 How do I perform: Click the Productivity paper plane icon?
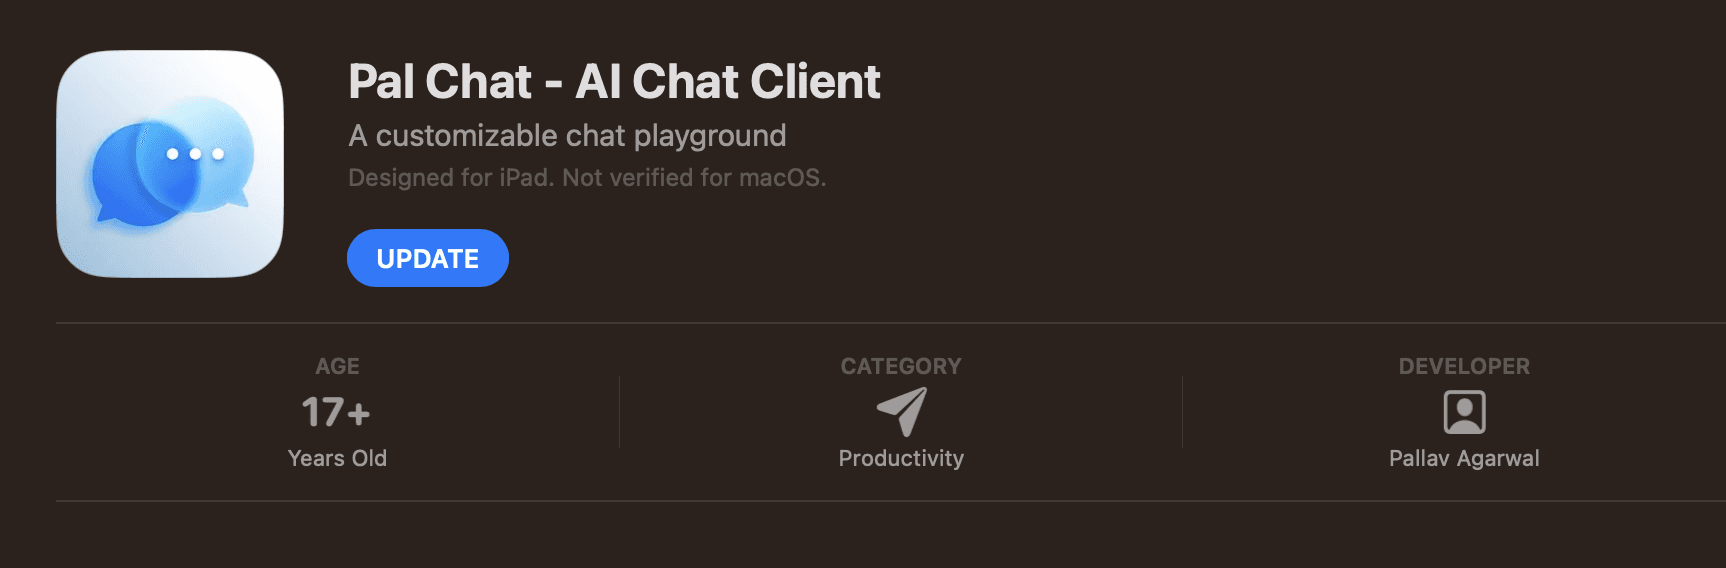pos(902,411)
